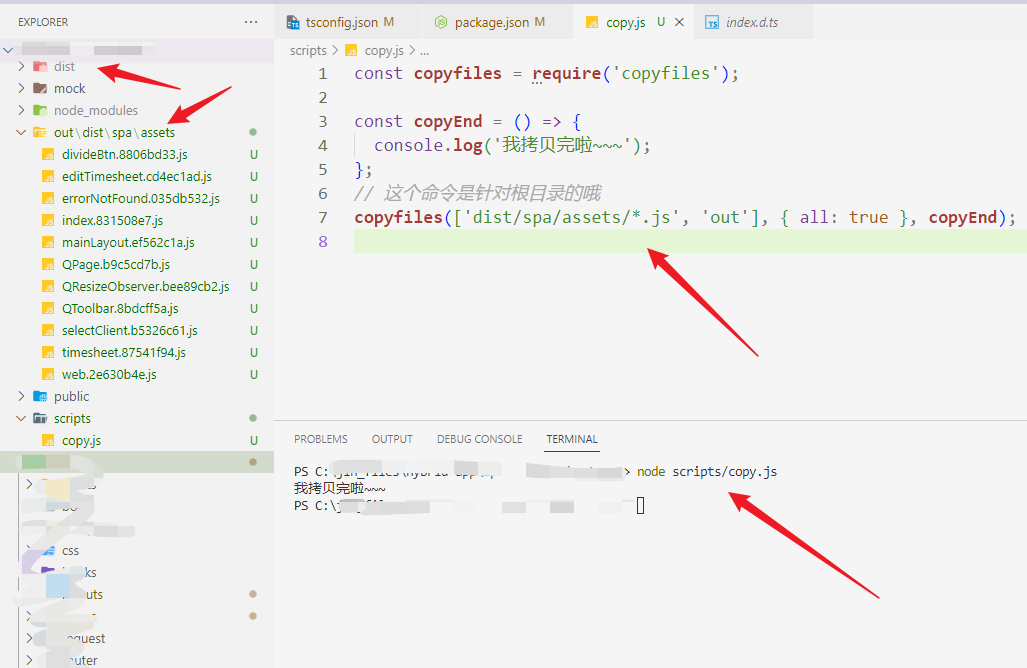Collapse the project root folder chevron
Screen dimensions: 1027x668
click(x=8, y=50)
